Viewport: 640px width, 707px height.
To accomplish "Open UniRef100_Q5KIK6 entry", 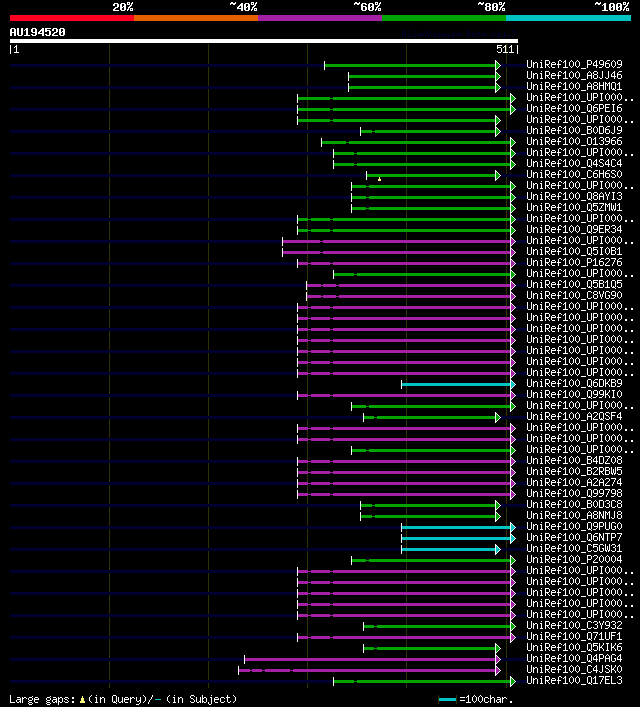I will pyautogui.click(x=574, y=647).
